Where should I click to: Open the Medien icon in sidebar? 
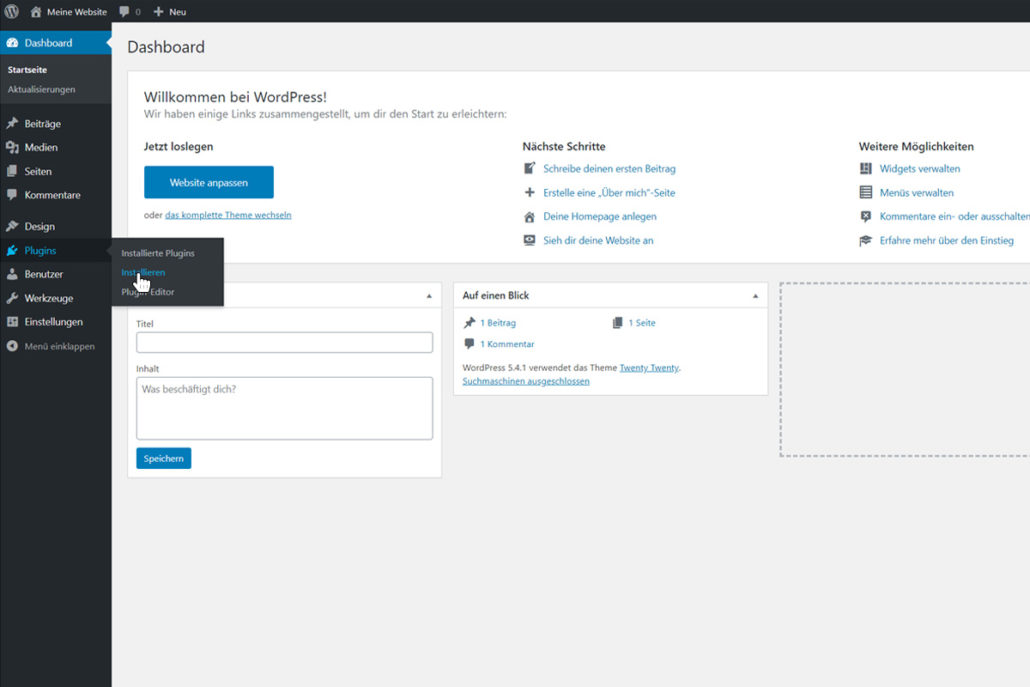[12, 147]
